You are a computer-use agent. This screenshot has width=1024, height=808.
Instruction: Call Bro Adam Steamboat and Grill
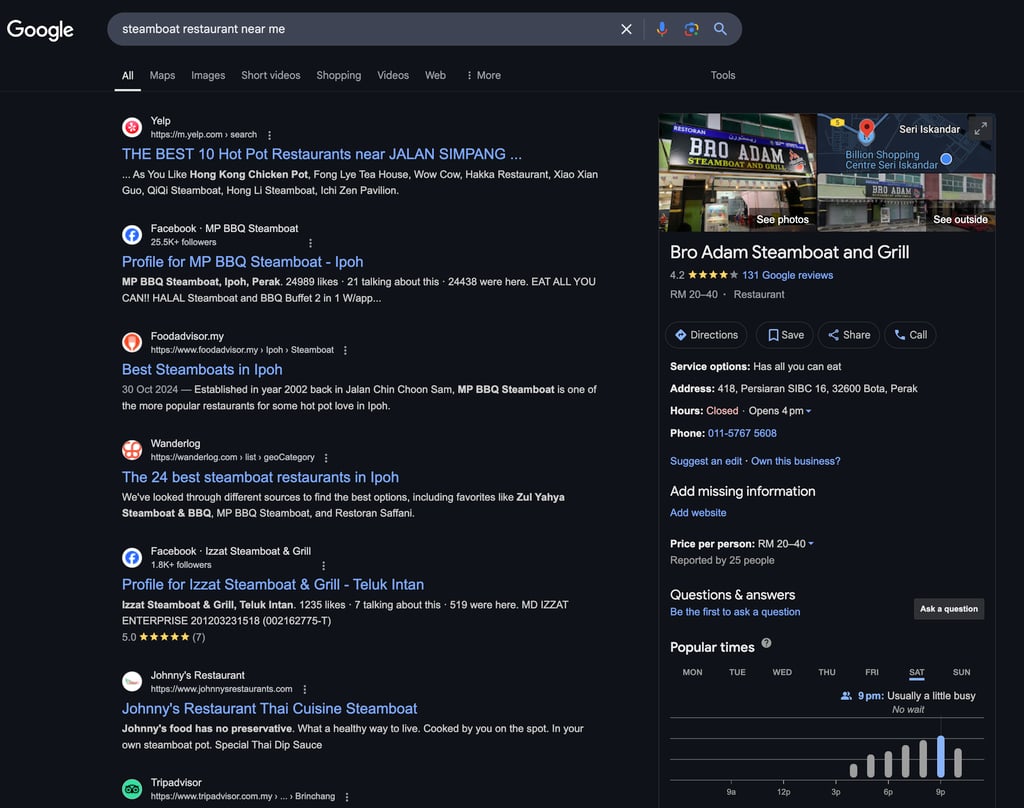click(910, 335)
